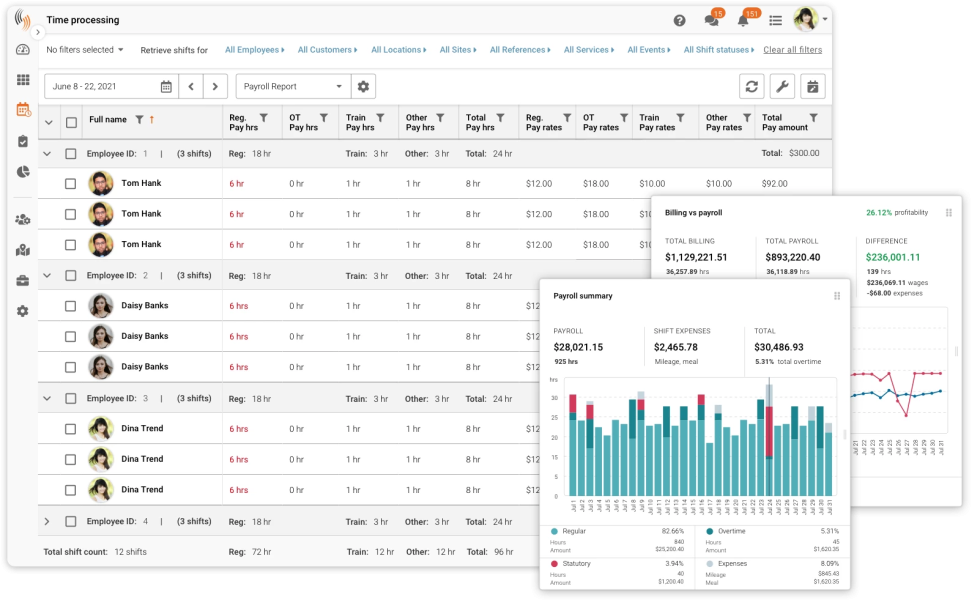Open the No filters selected dropdown
The height and width of the screenshot is (608, 980).
tap(85, 50)
